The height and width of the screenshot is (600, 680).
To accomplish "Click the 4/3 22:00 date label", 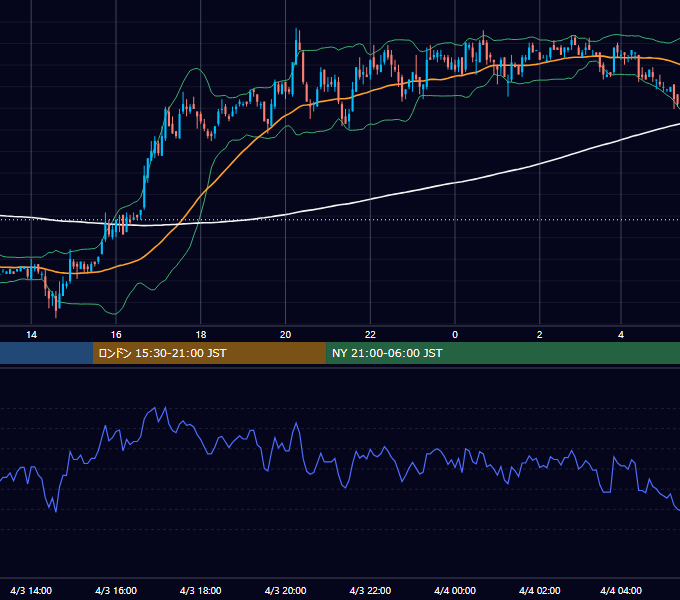I will (370, 590).
